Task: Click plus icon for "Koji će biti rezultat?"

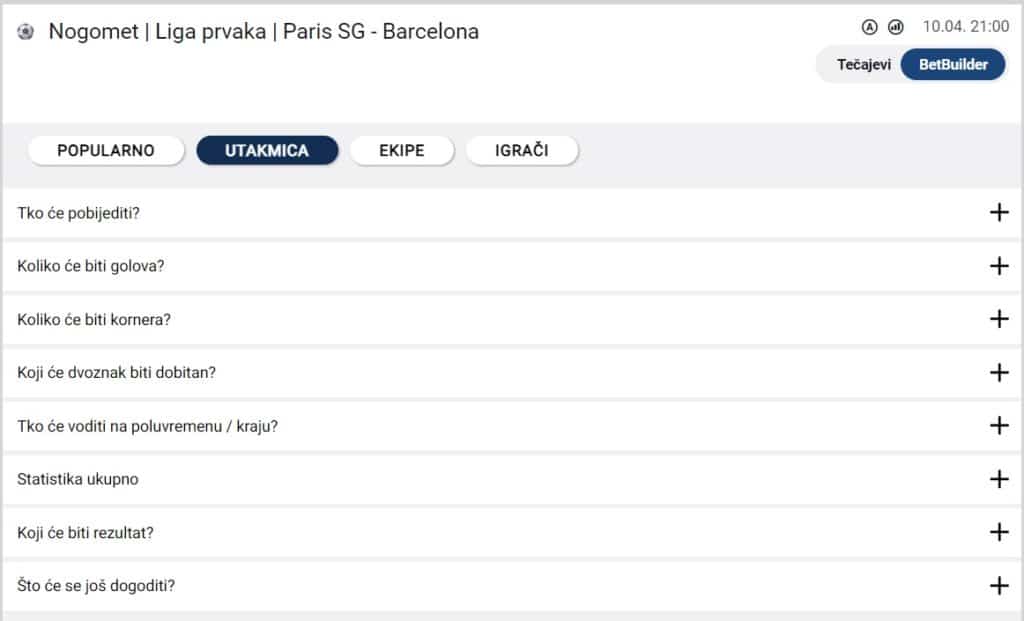Action: [998, 532]
